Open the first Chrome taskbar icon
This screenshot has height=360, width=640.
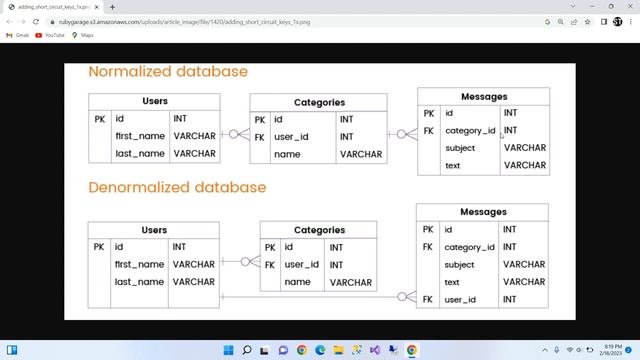point(302,350)
